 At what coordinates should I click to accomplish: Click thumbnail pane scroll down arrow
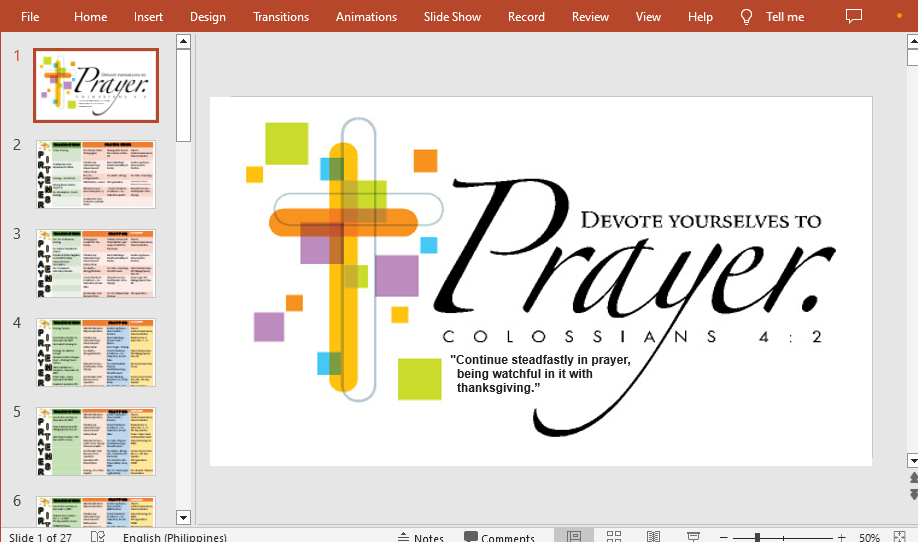pos(183,517)
